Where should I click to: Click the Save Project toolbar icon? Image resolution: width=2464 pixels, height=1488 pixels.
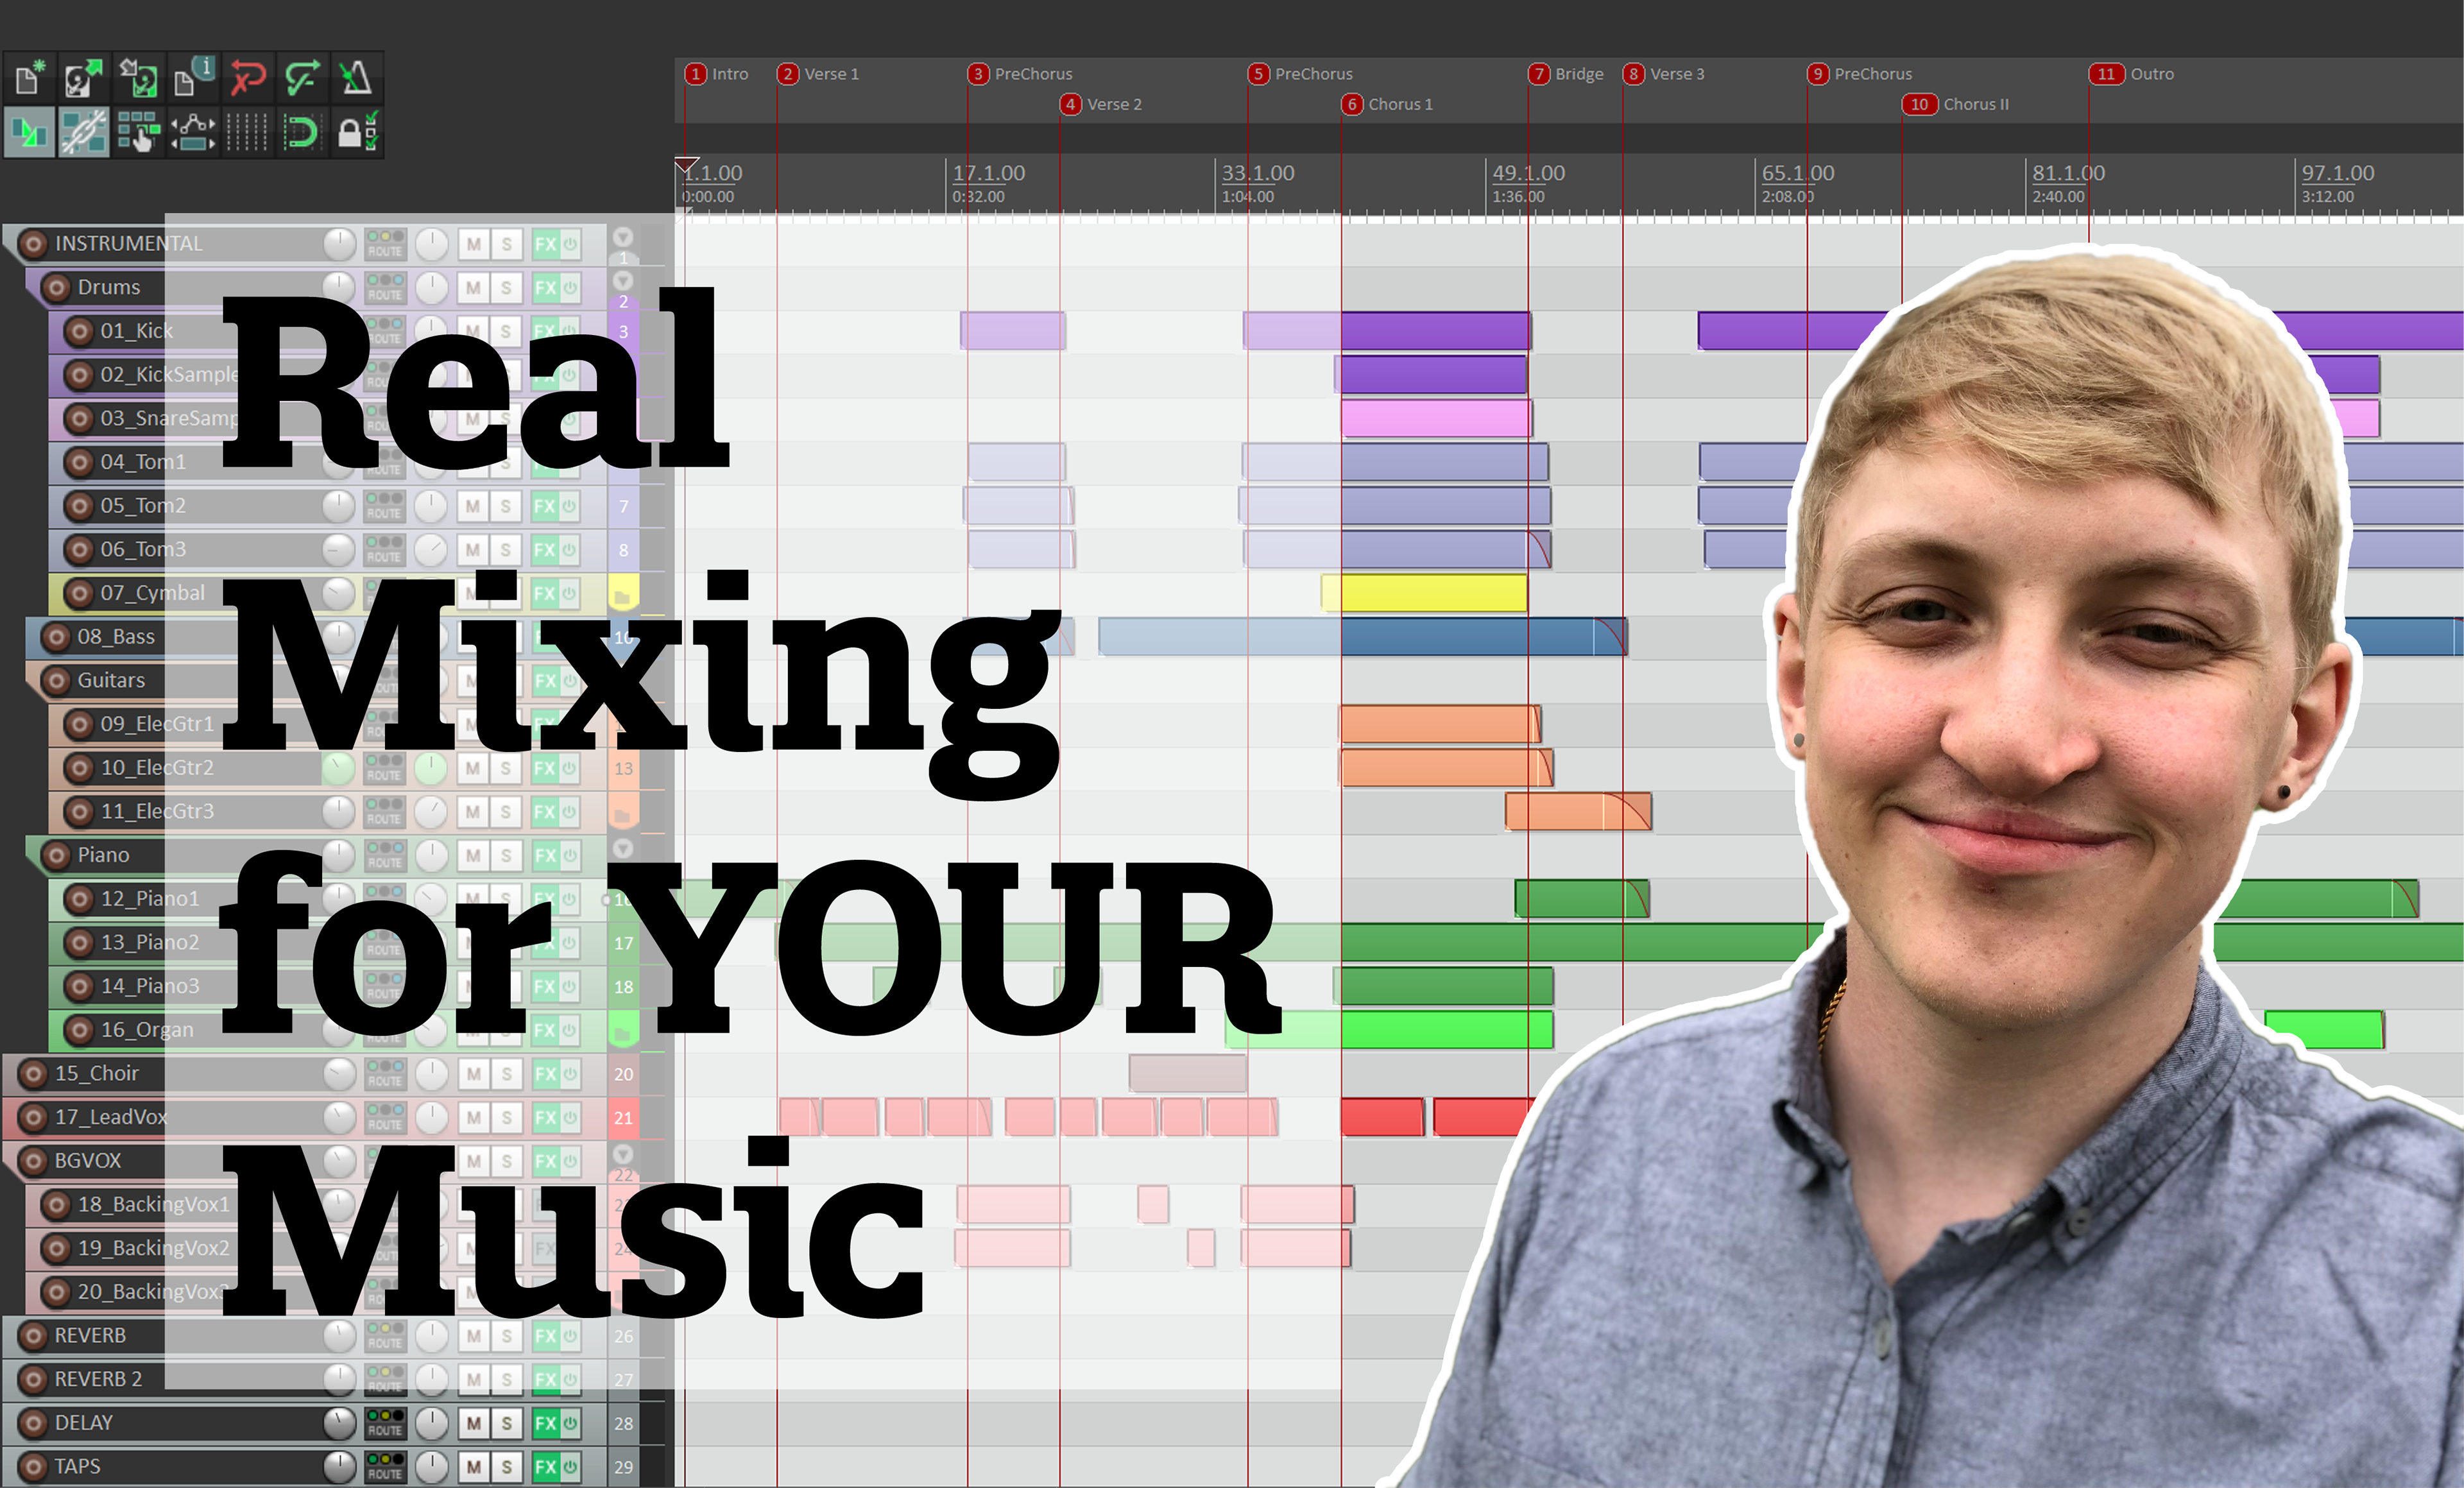click(138, 78)
